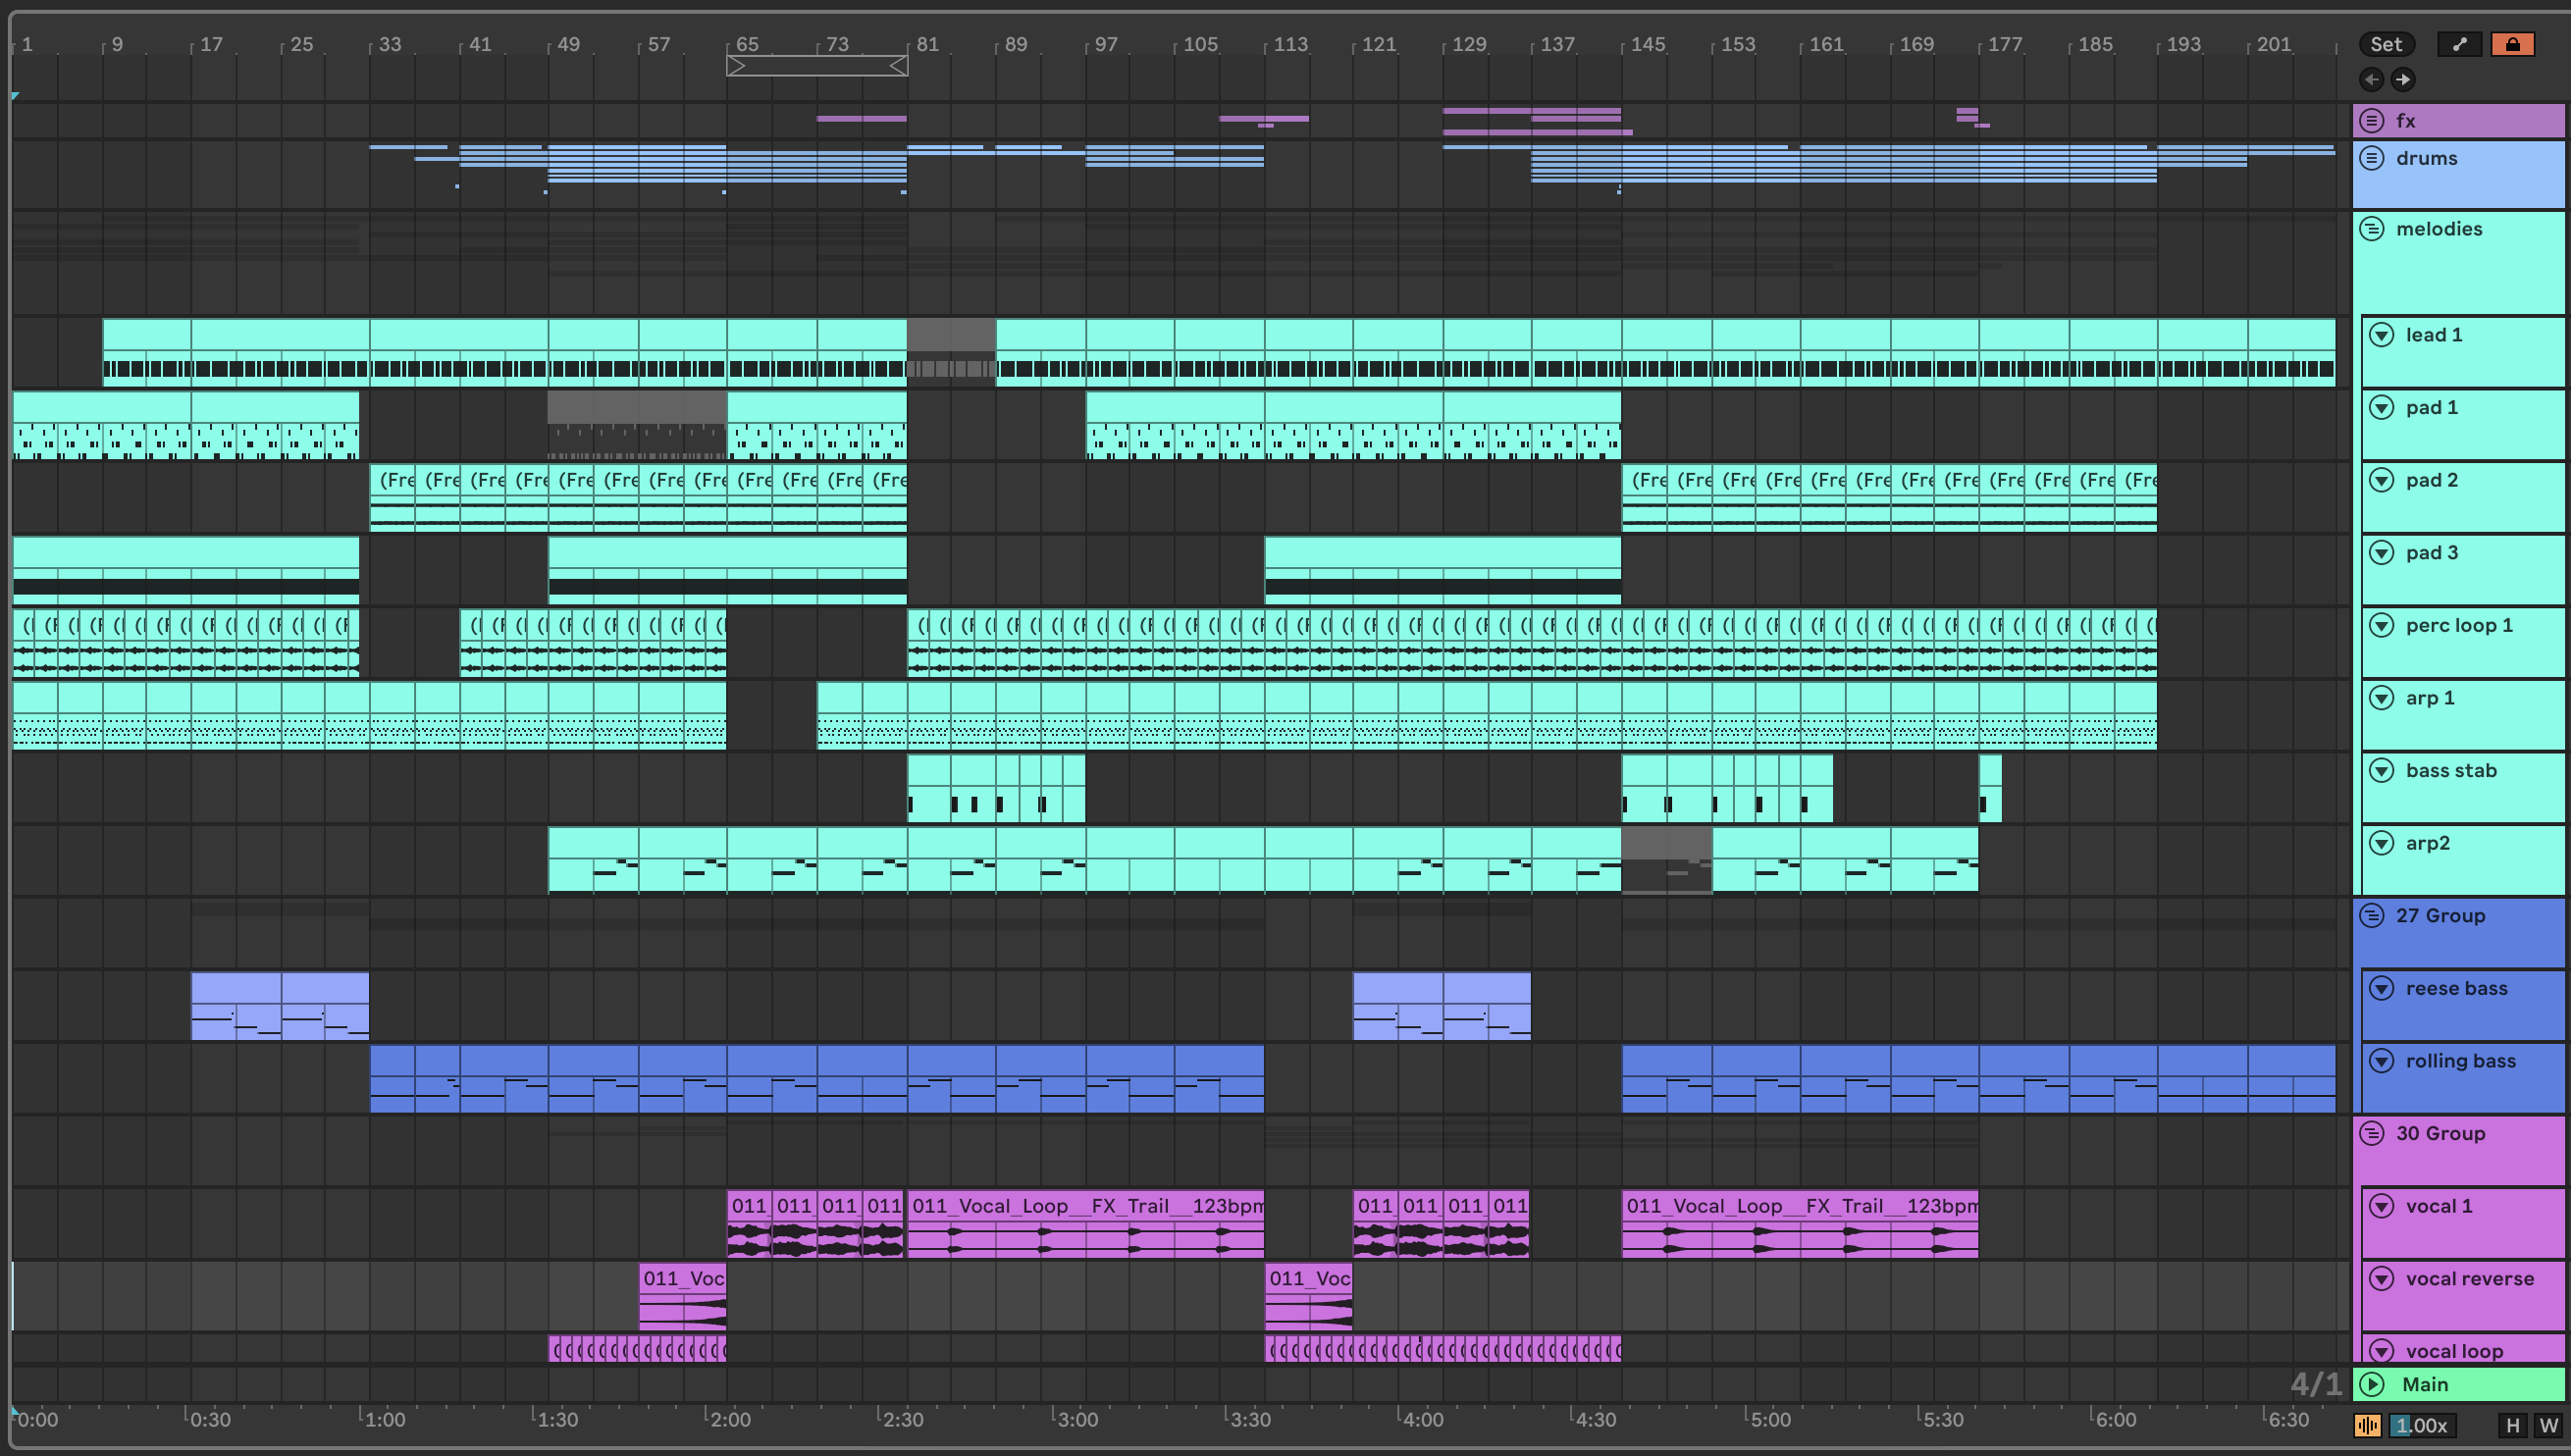Collapse the arp 1 track triangle
The height and width of the screenshot is (1456, 2571).
pyautogui.click(x=2382, y=698)
